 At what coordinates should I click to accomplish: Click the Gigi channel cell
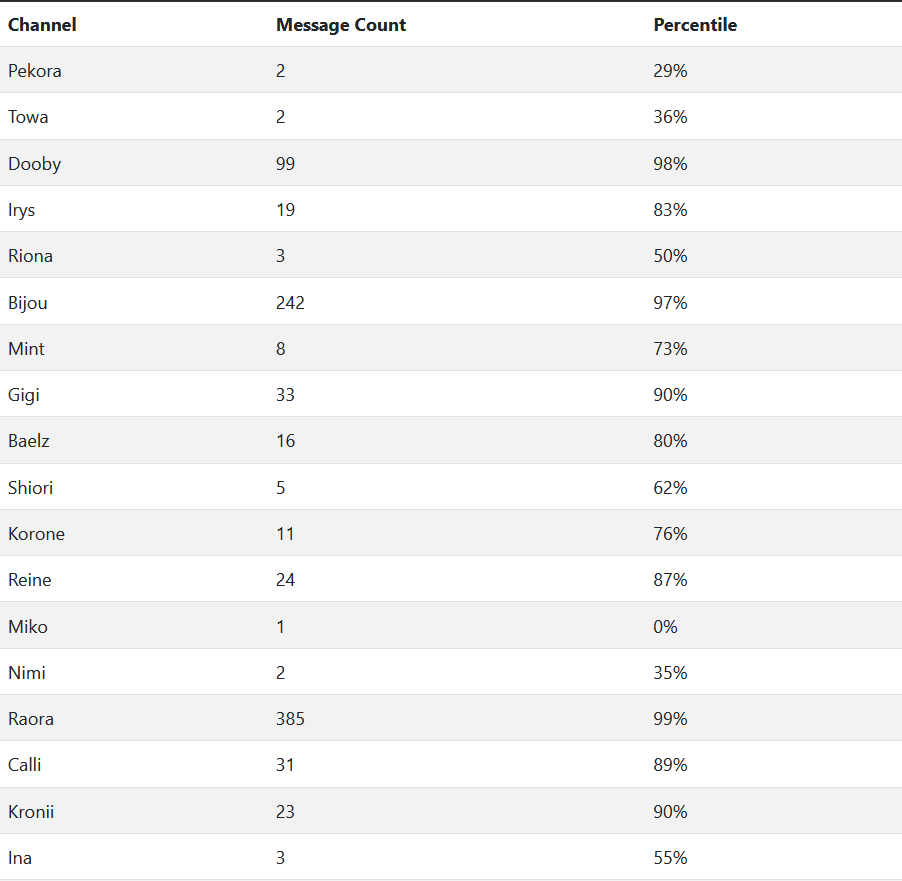(x=24, y=395)
